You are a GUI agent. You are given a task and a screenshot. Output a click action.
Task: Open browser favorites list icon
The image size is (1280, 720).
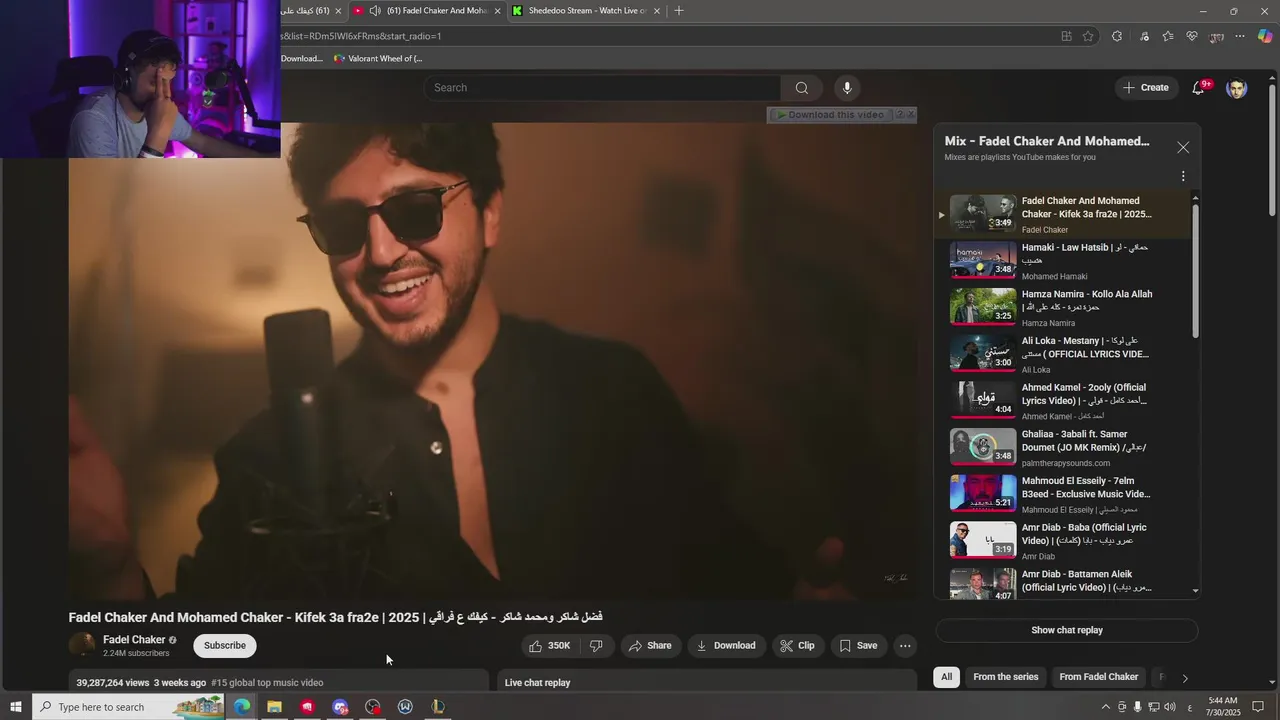[1168, 36]
